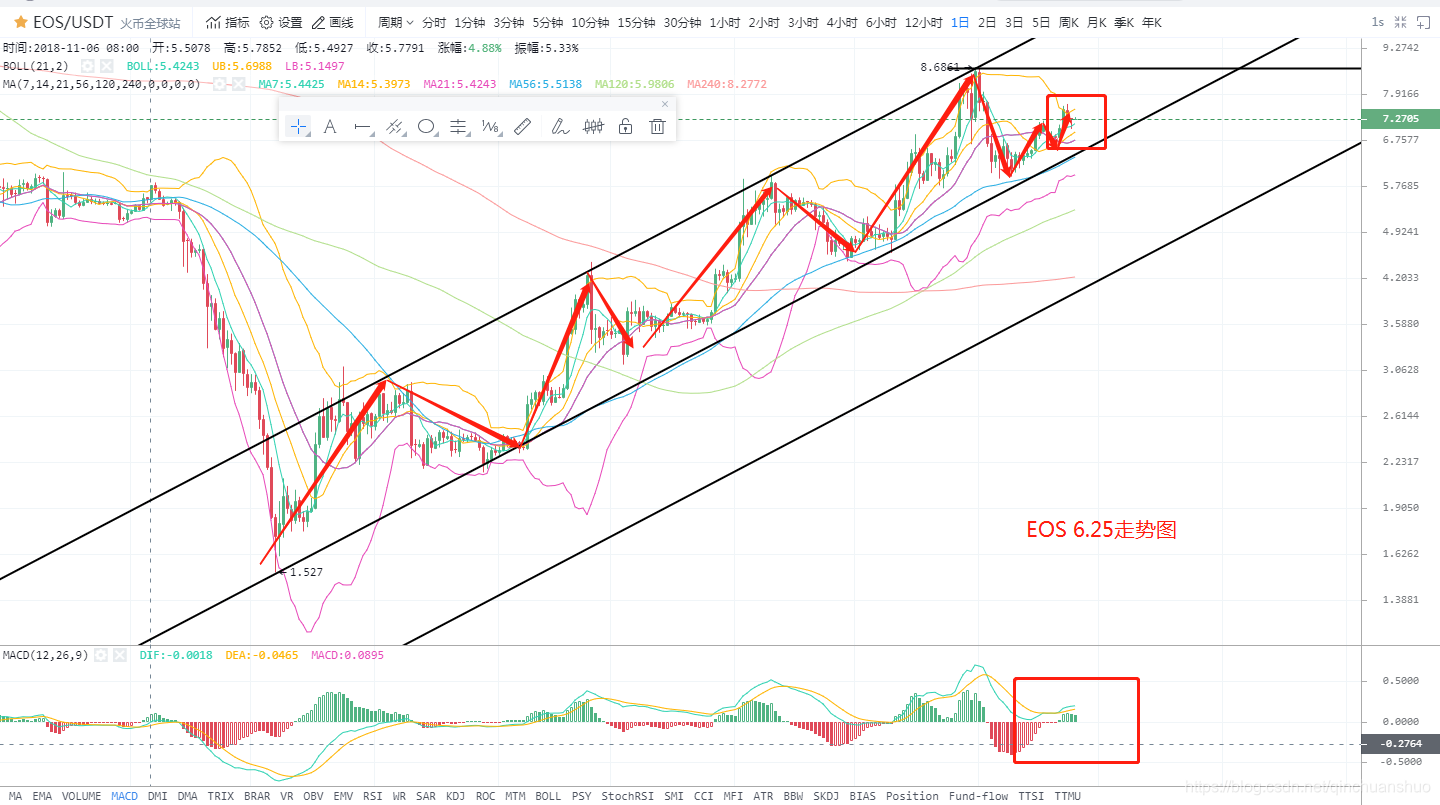Viewport: 1440px width, 805px height.
Task: Toggle the lock drawings icon
Action: coord(625,126)
